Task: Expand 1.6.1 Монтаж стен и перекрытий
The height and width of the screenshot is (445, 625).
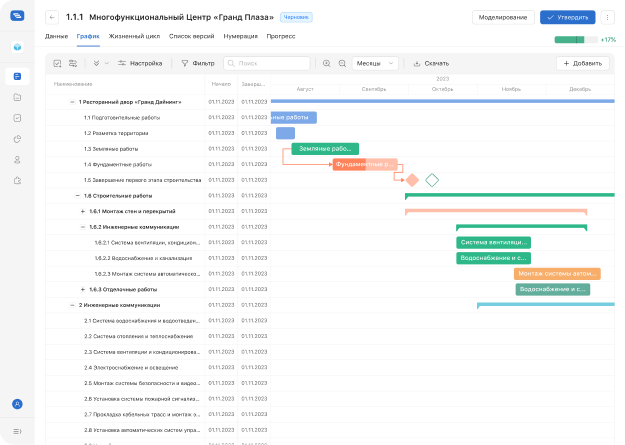Action: point(83,211)
